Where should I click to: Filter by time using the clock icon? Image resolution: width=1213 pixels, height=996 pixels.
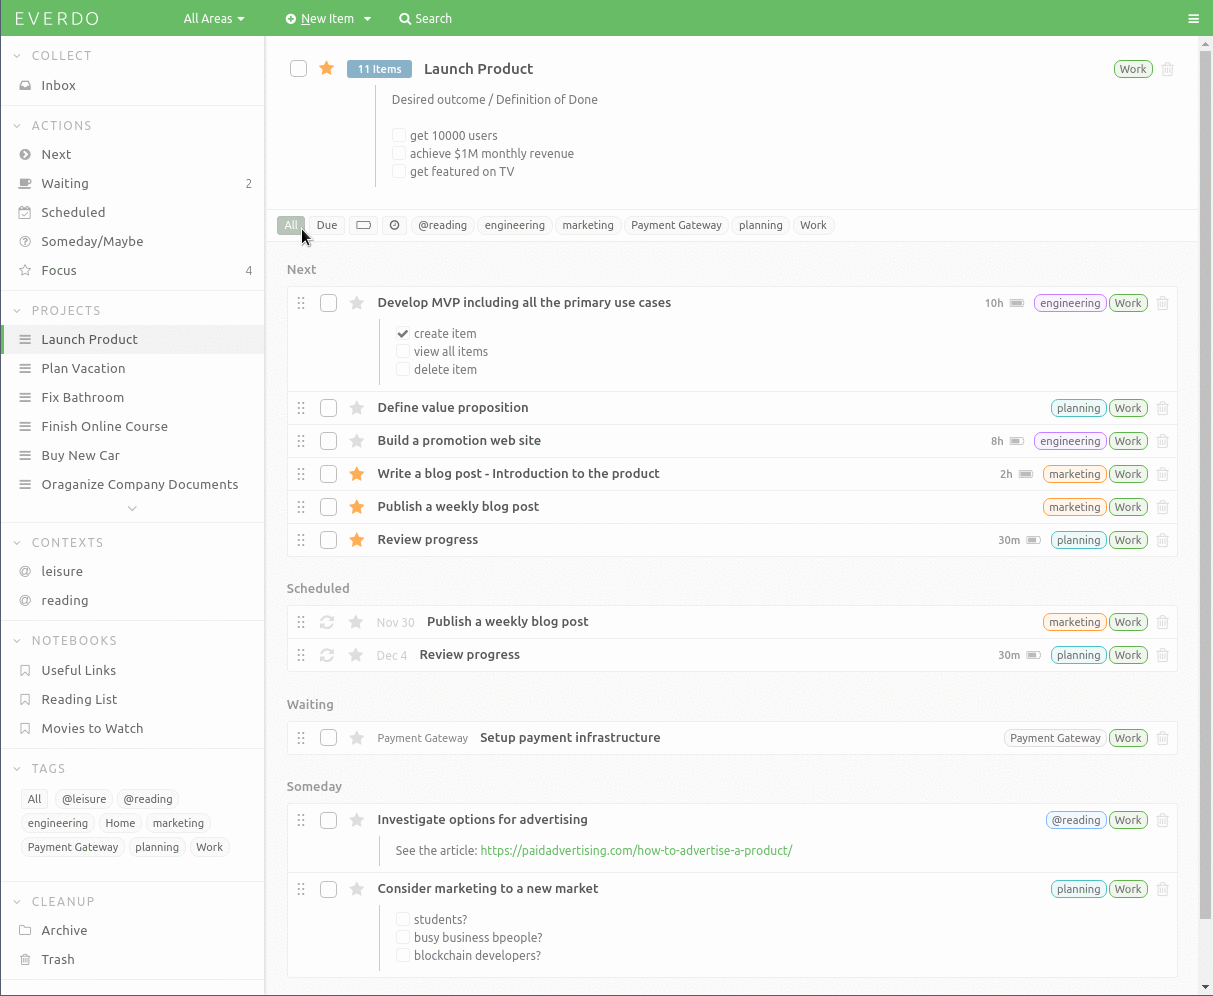pyautogui.click(x=394, y=225)
